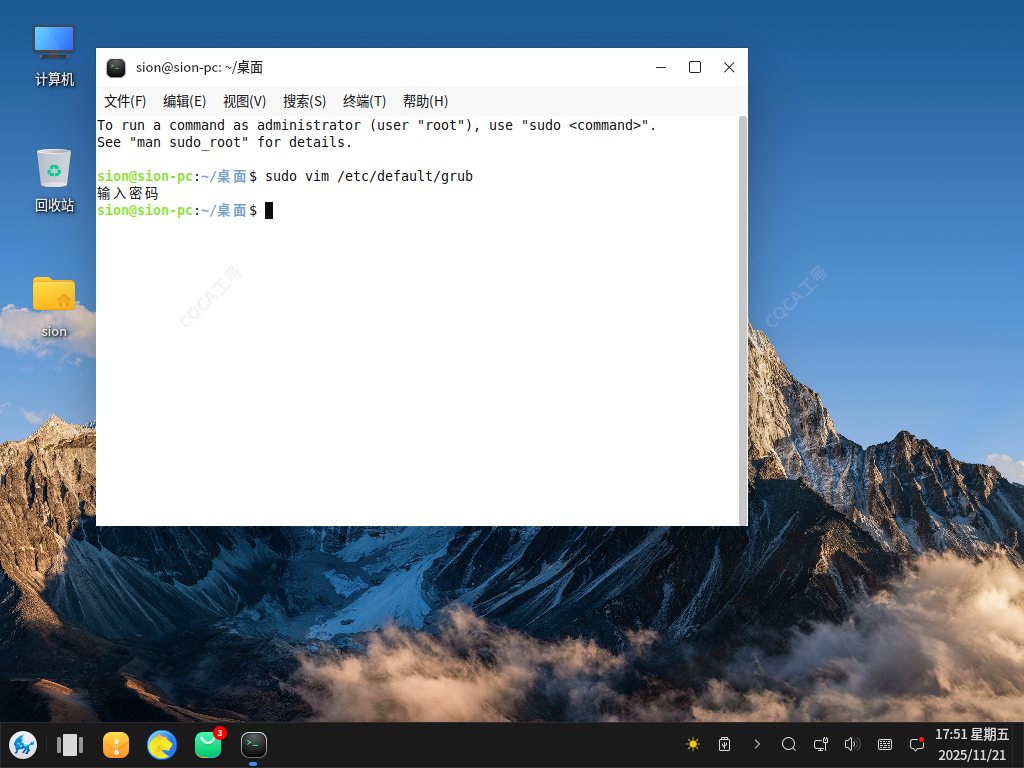Open the start menu in the taskbar
The width and height of the screenshot is (1024, 768).
(x=23, y=744)
